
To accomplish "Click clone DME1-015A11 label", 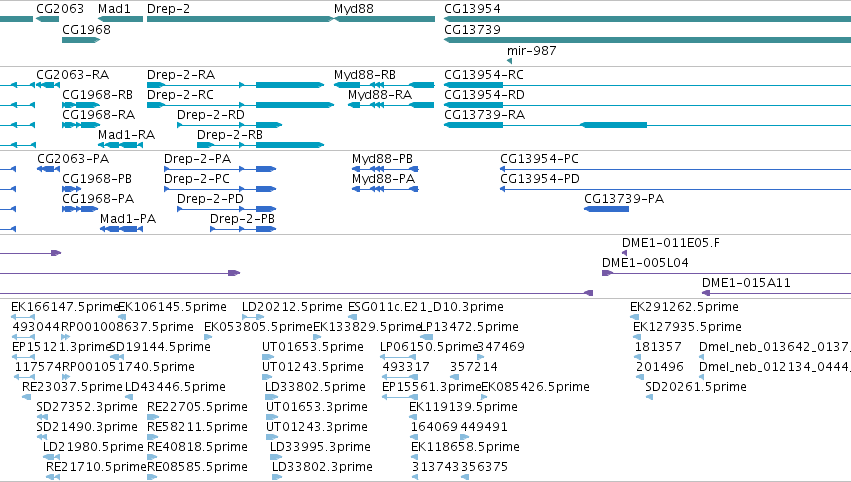I will (x=746, y=283).
